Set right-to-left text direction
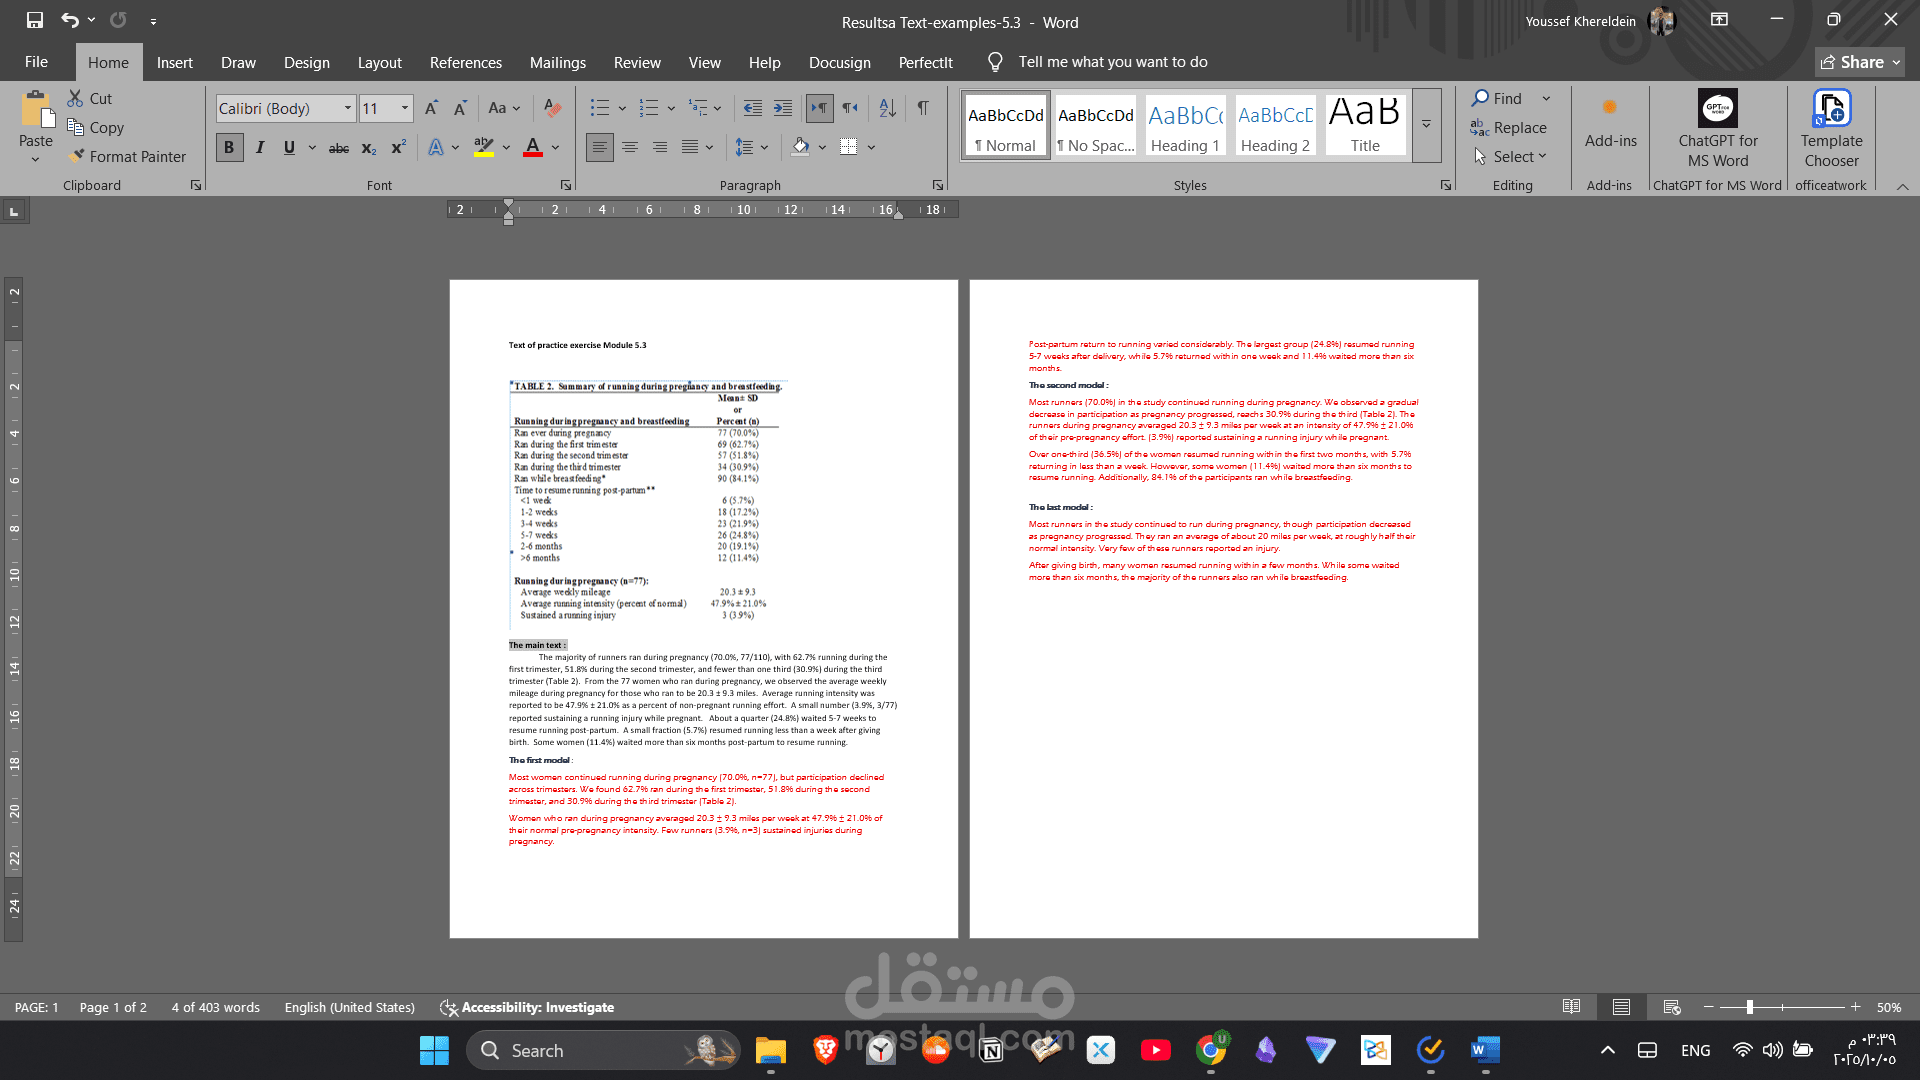 [849, 108]
